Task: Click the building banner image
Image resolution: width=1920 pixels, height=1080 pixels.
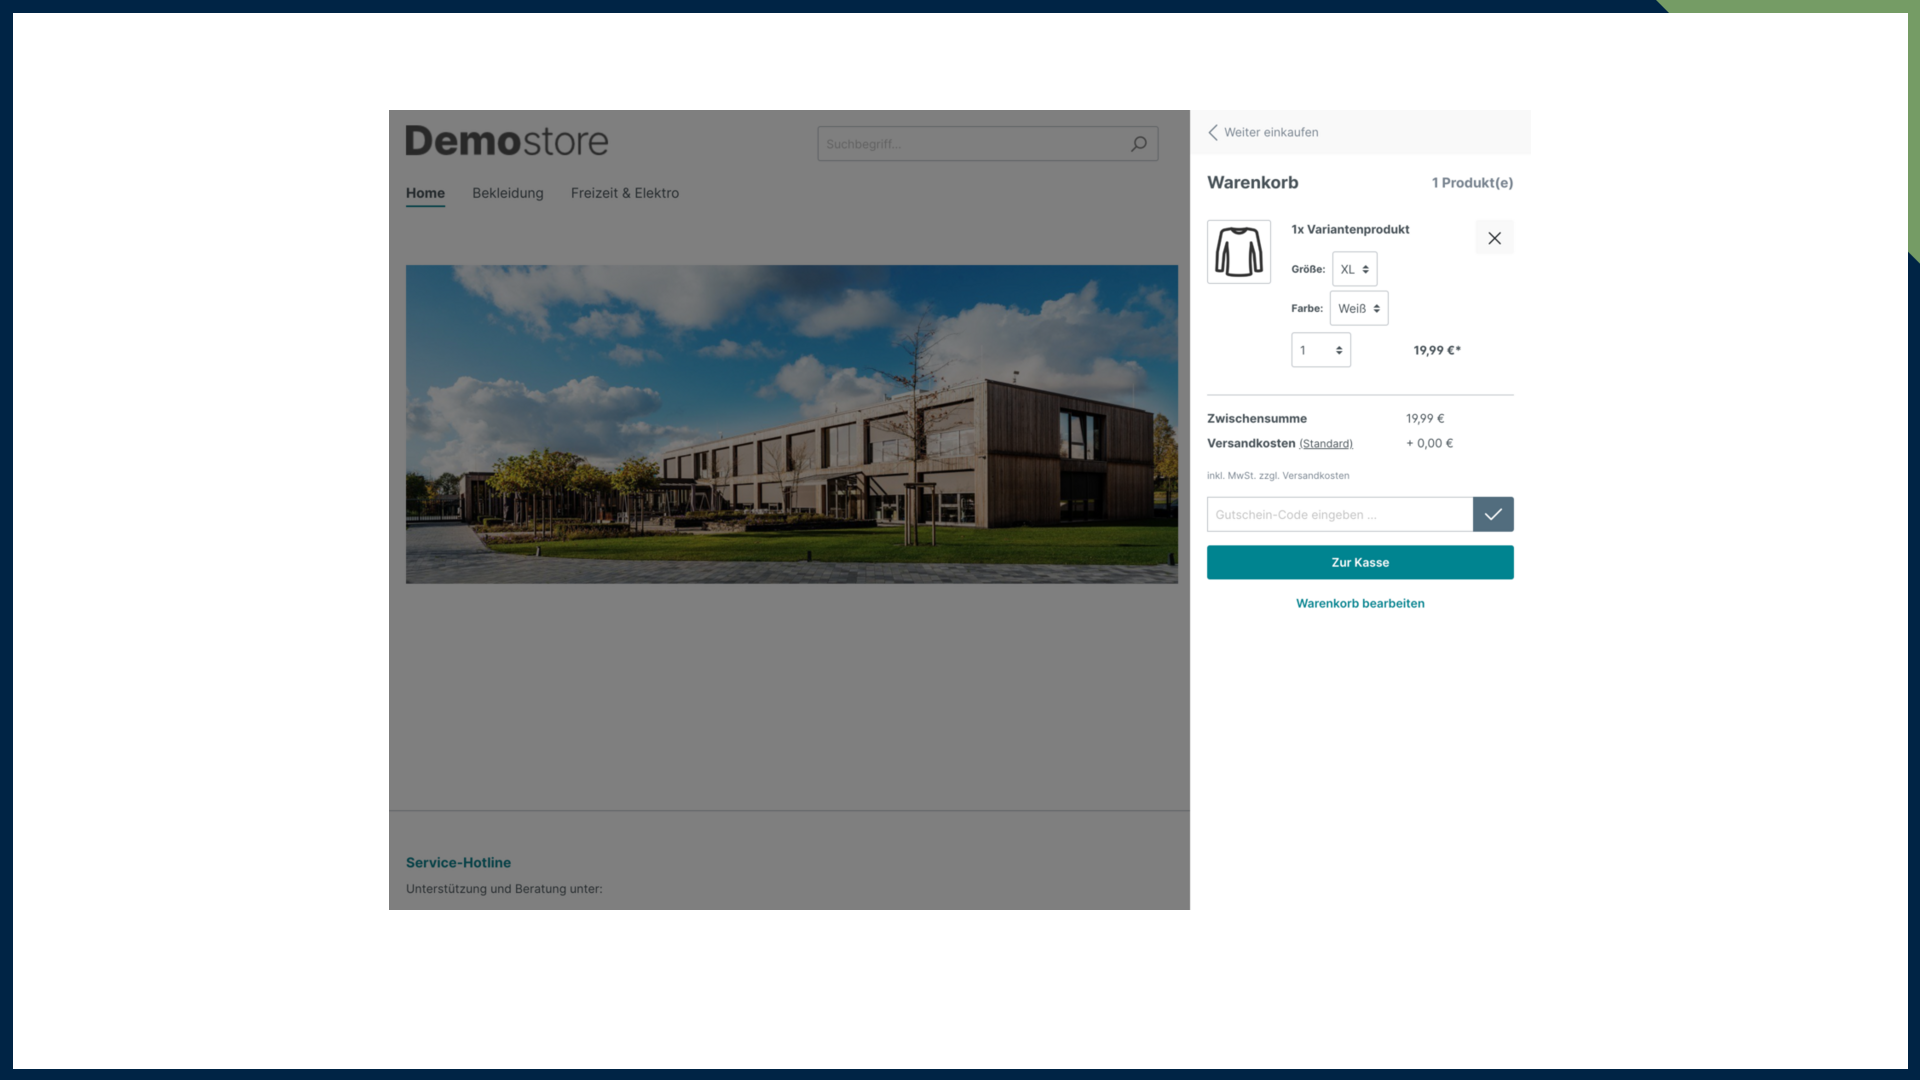Action: (x=791, y=424)
